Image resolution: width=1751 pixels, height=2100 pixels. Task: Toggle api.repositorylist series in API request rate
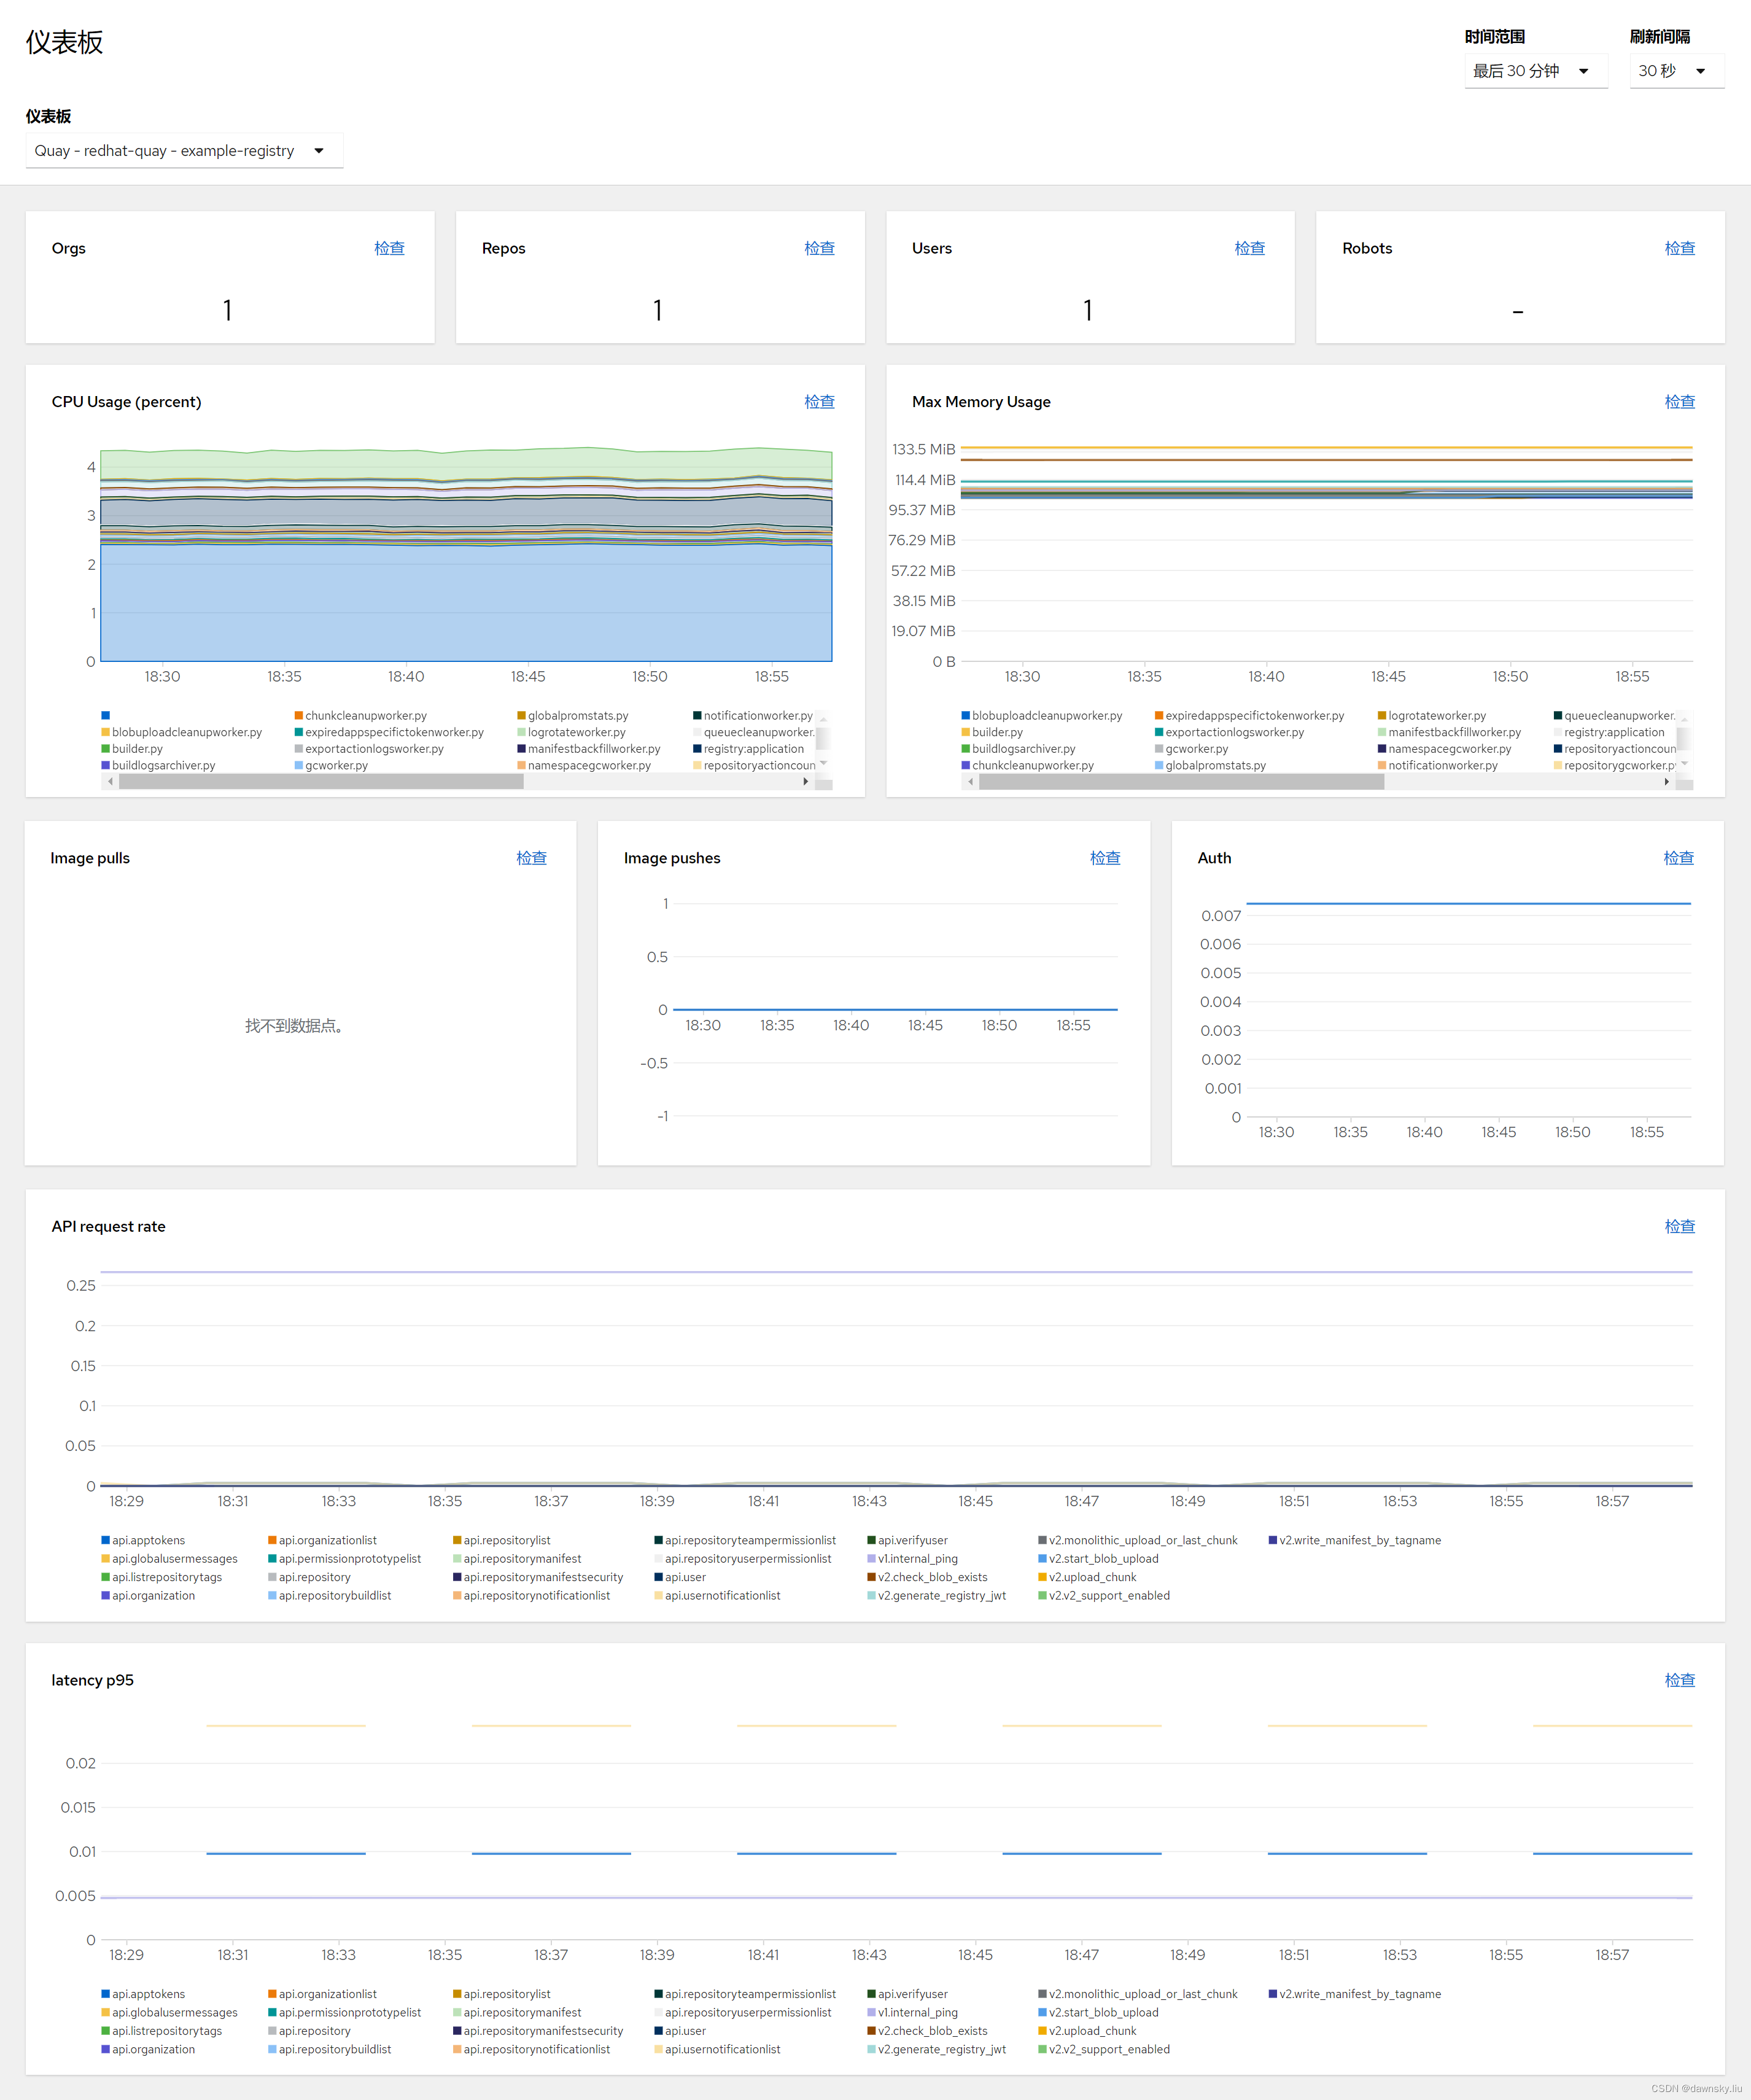click(506, 1541)
